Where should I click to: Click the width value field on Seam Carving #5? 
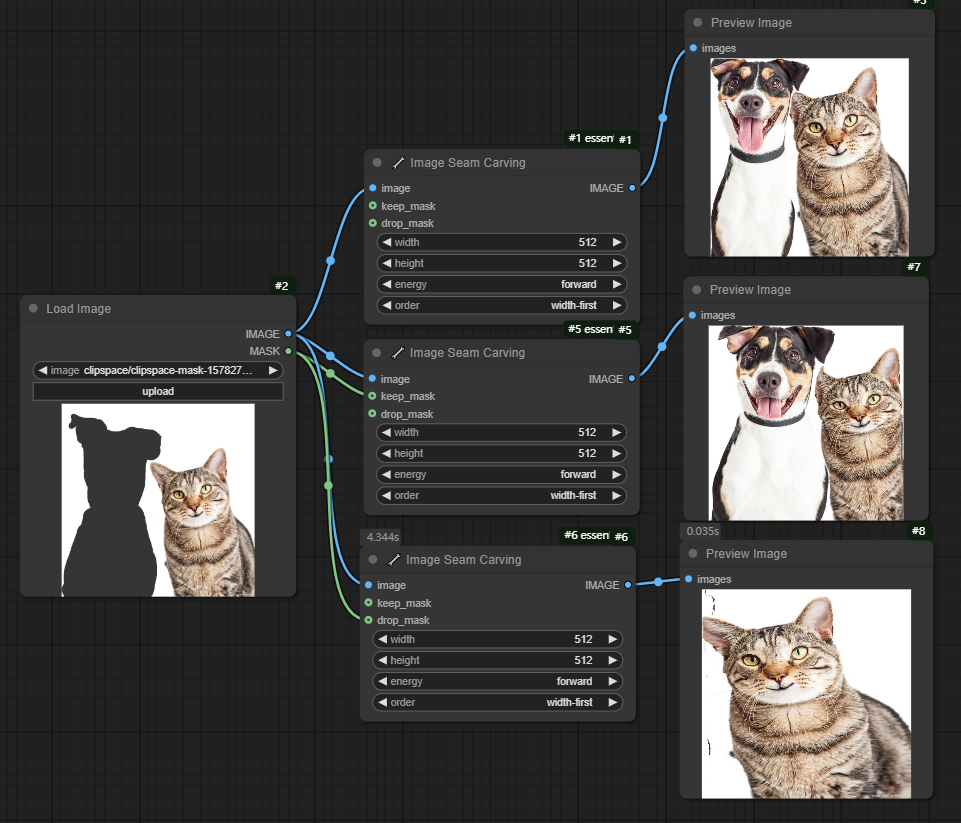502,433
